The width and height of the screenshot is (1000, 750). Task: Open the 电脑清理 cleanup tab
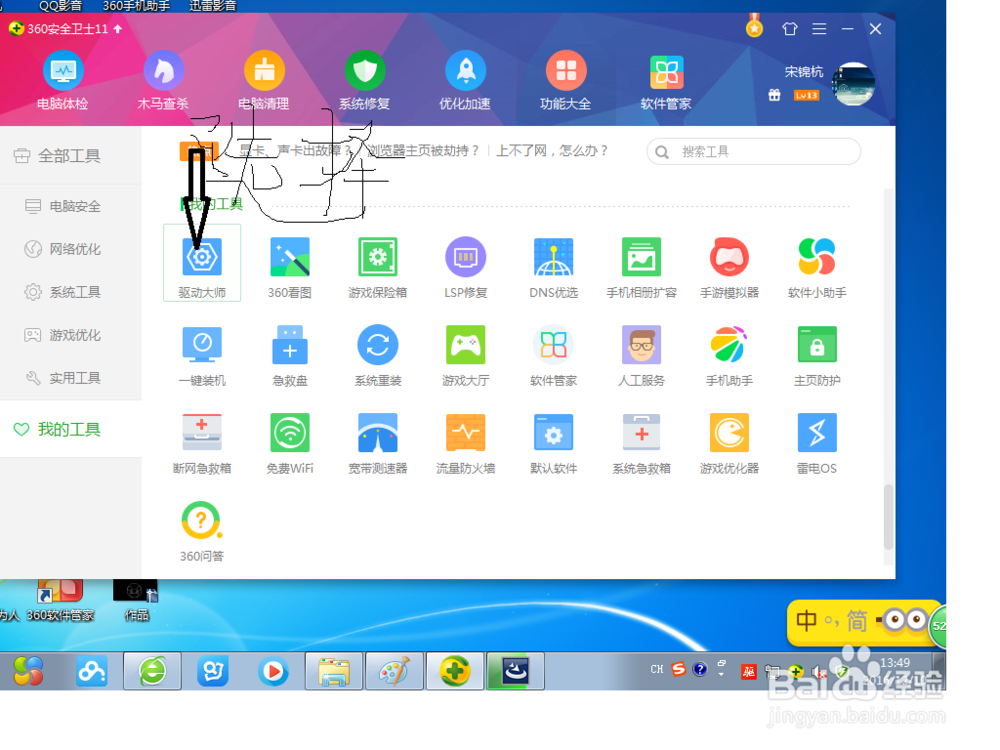(x=263, y=80)
